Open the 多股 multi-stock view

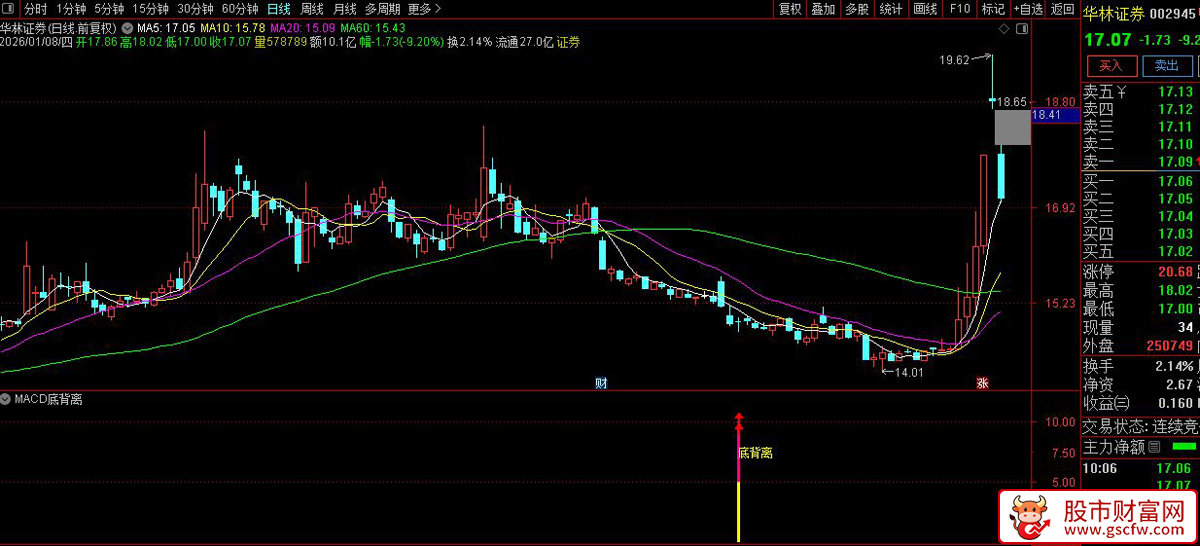857,9
